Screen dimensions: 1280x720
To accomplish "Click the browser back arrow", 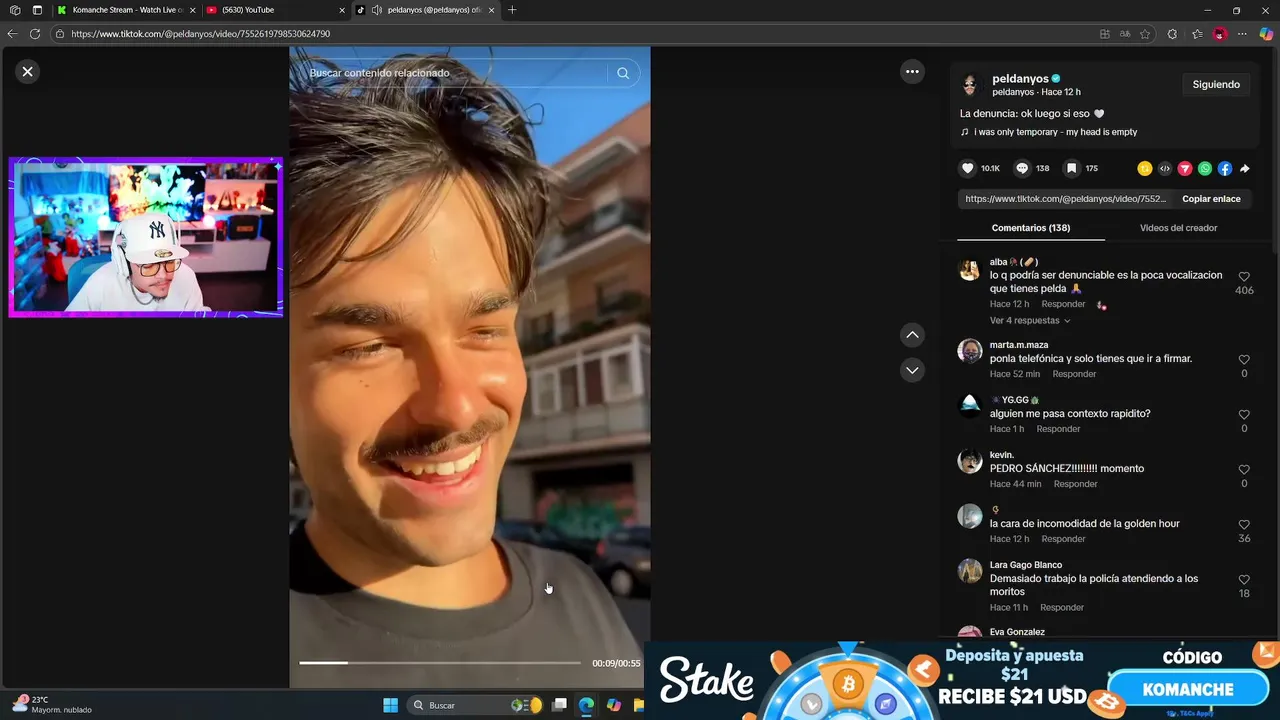I will (x=13, y=34).
